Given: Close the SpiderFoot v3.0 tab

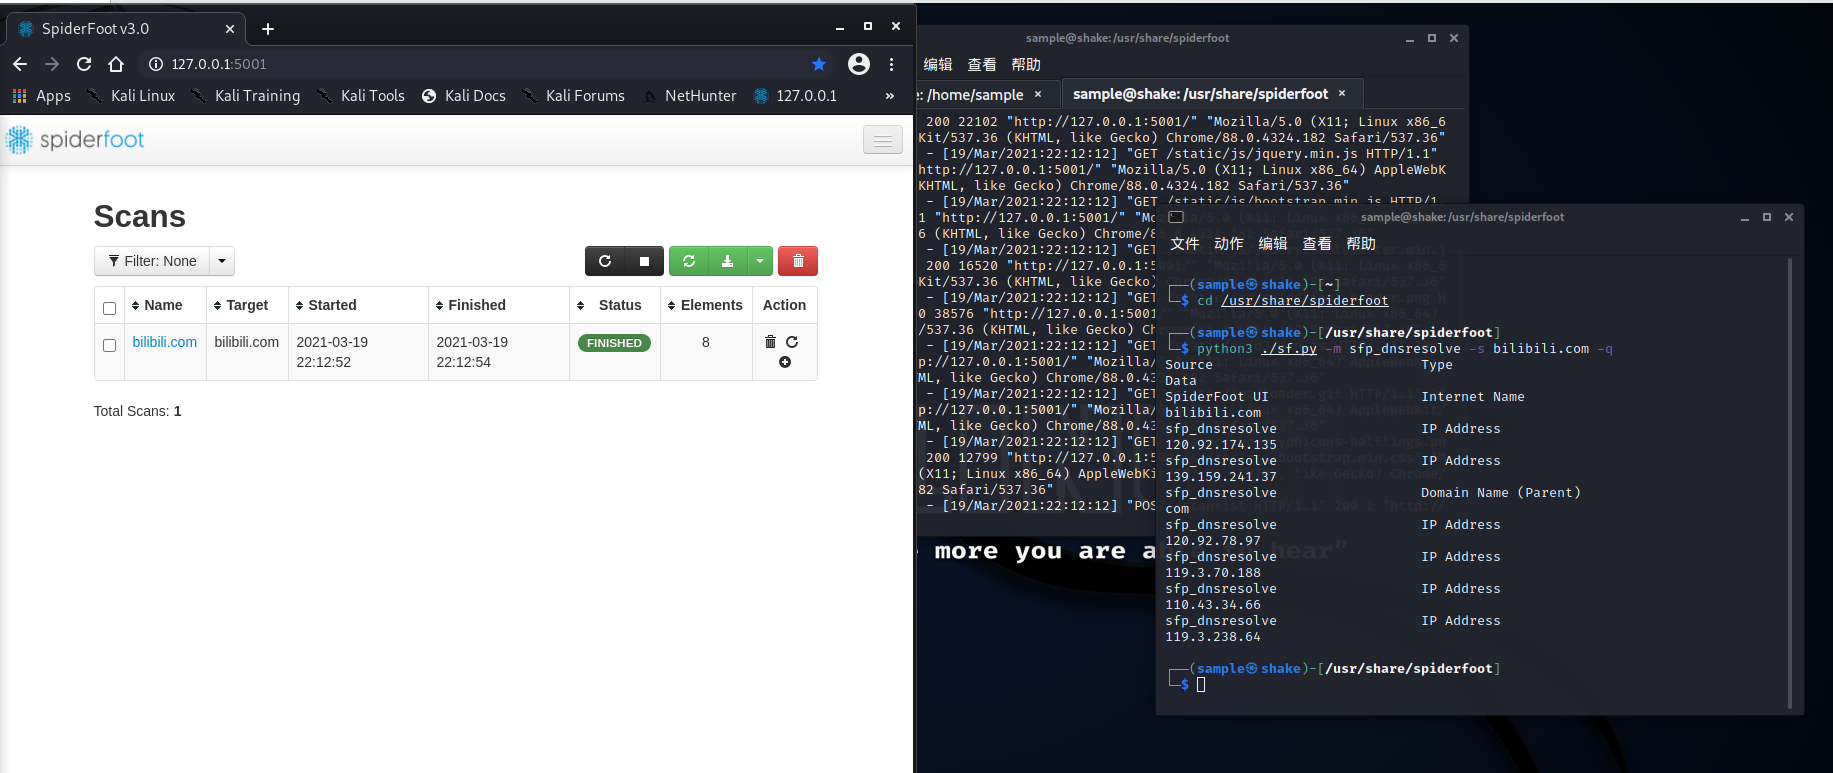Looking at the screenshot, I should click(x=230, y=29).
